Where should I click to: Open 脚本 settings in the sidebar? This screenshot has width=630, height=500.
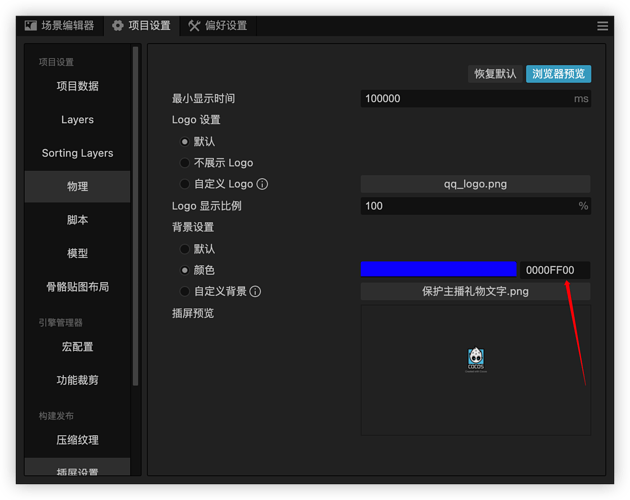pos(78,220)
